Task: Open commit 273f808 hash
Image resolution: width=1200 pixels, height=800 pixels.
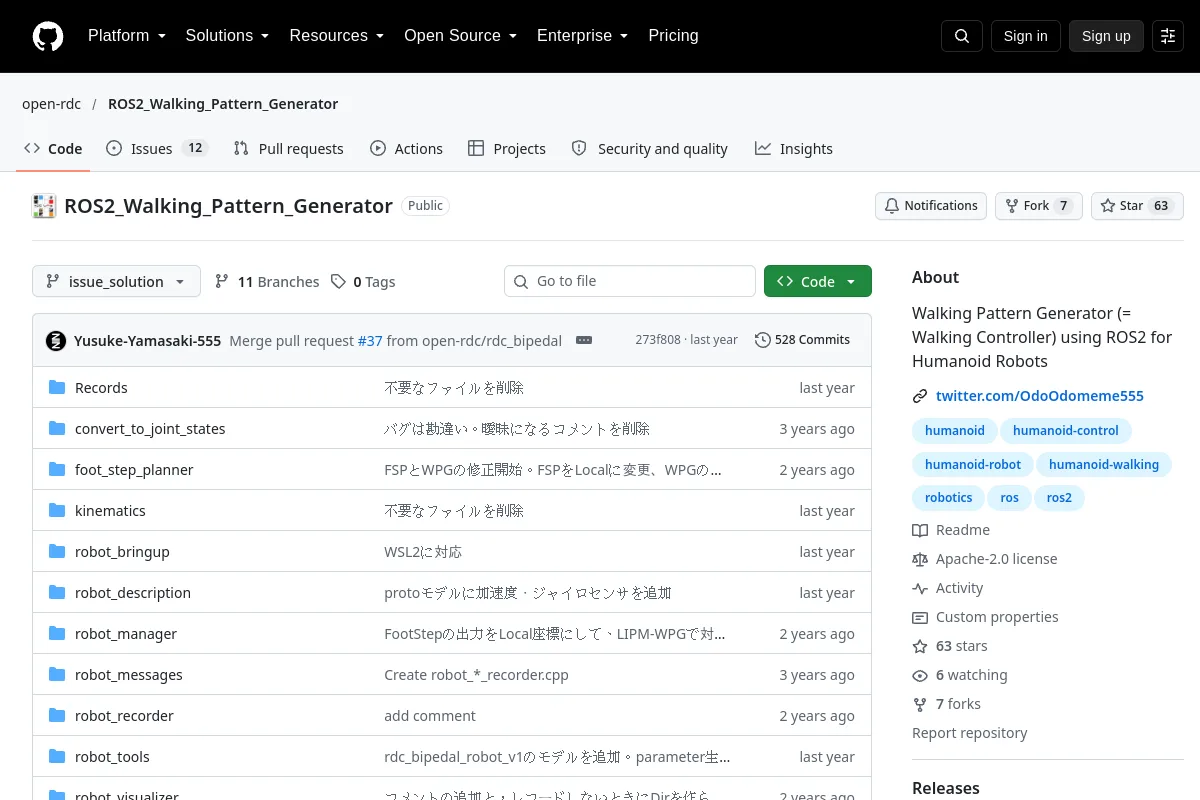Action: pos(659,340)
